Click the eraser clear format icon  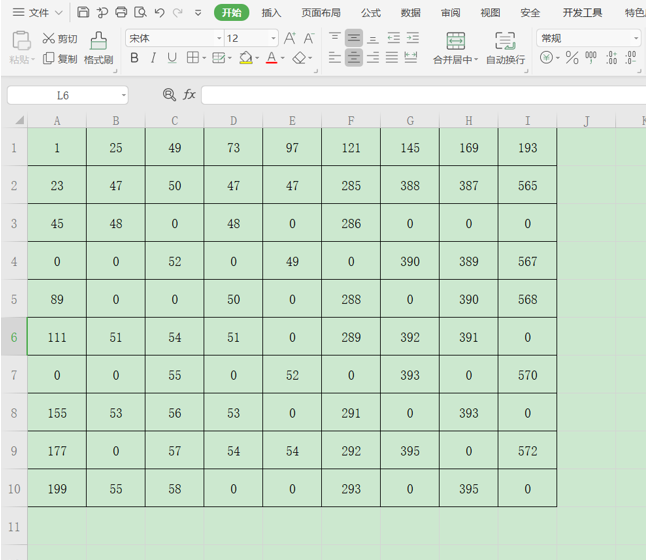pyautogui.click(x=299, y=58)
